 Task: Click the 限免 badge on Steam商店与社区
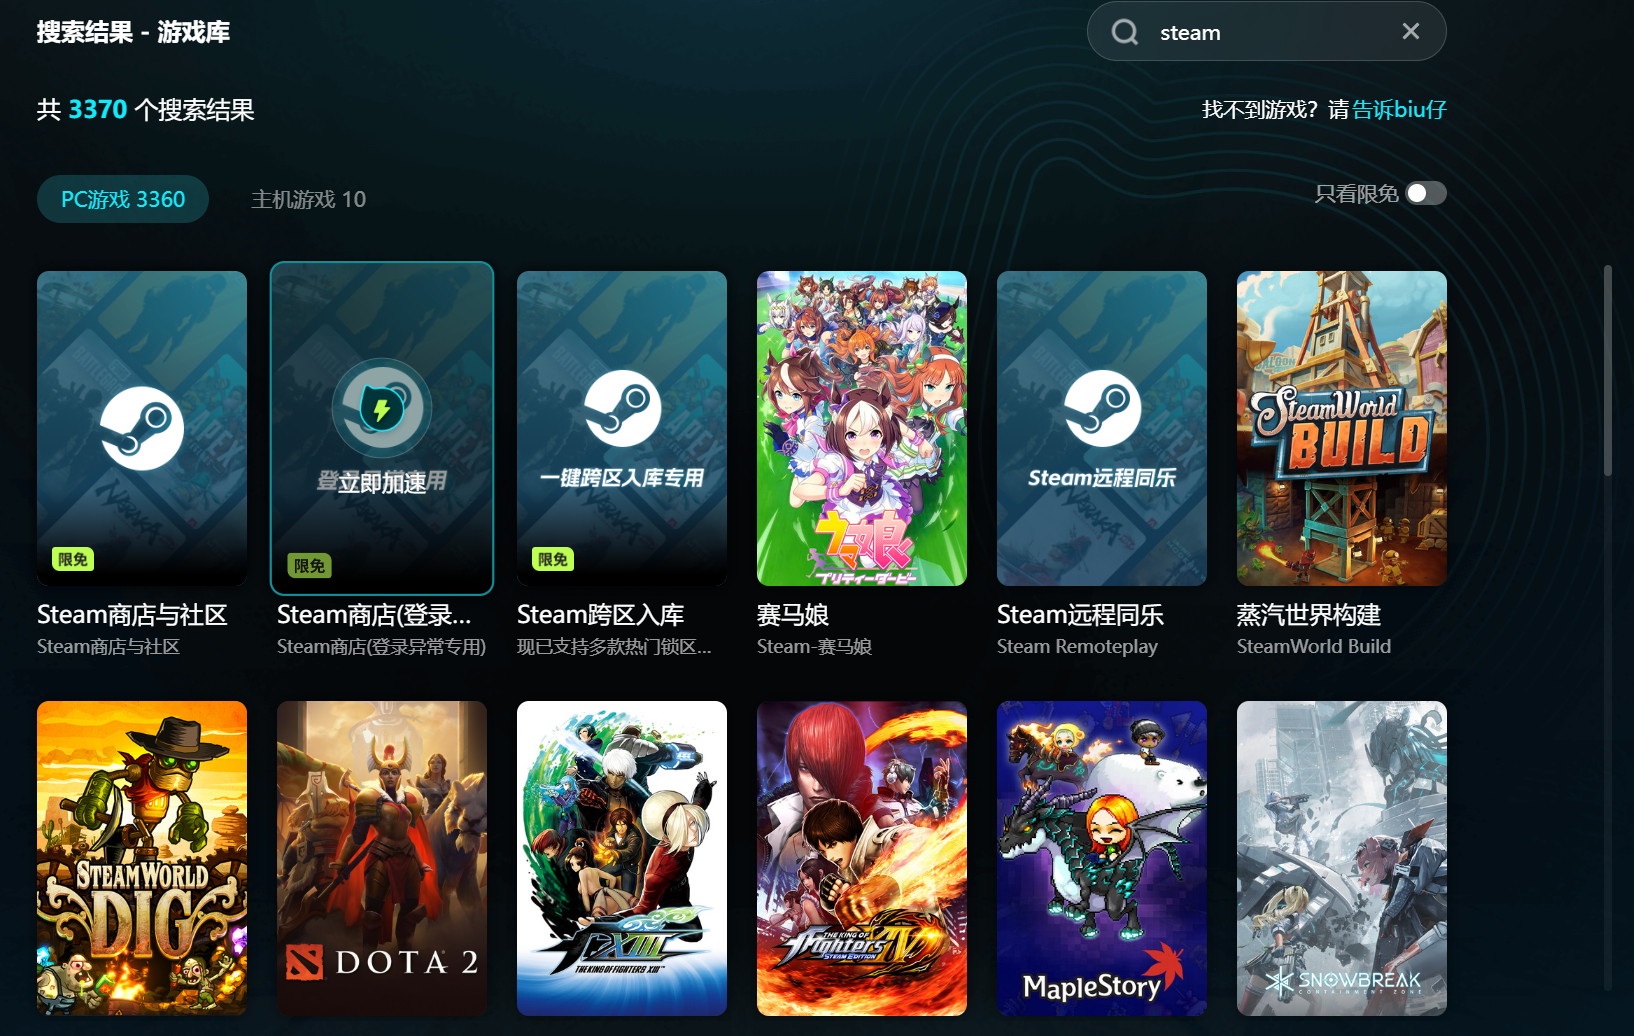tap(73, 559)
